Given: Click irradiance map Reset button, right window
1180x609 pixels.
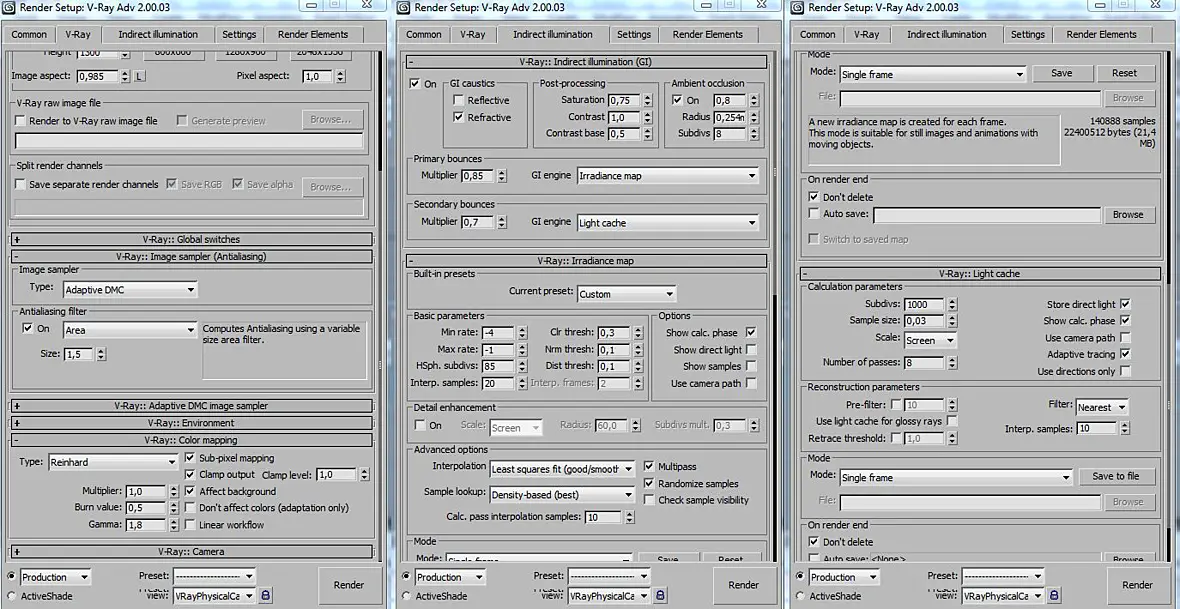Looking at the screenshot, I should click(x=1124, y=73).
